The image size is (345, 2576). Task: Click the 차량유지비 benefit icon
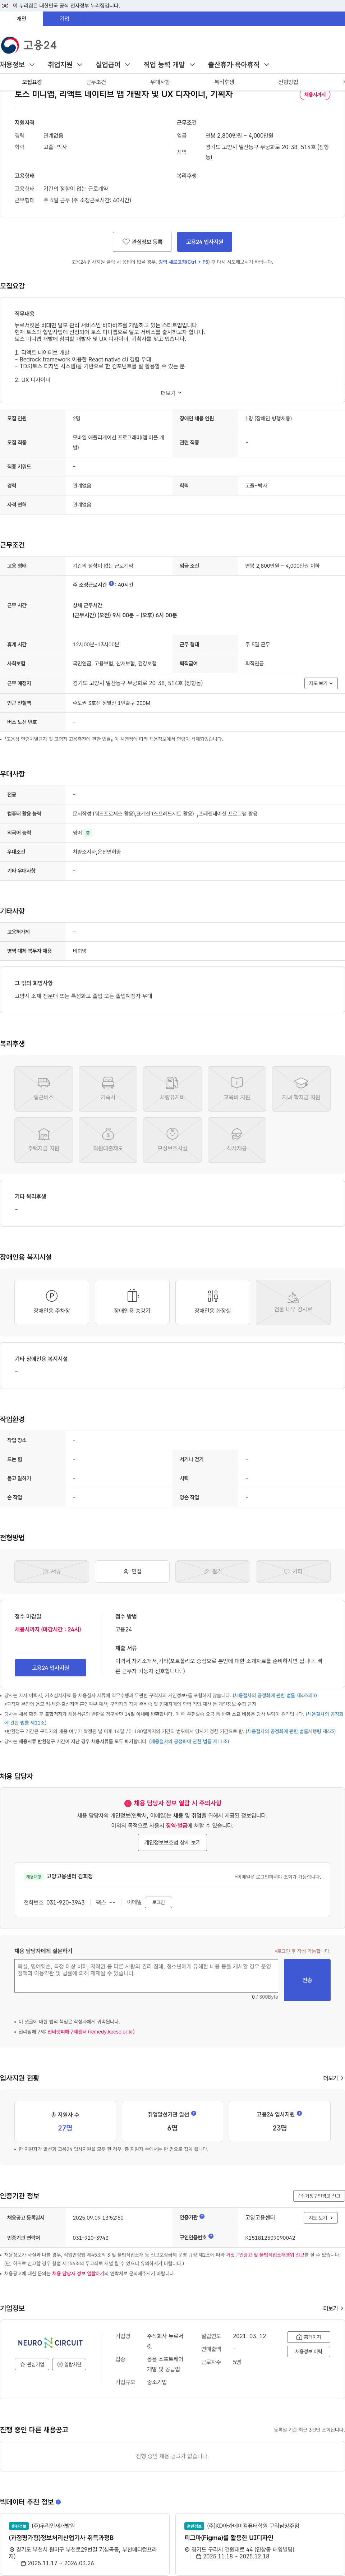172,1089
